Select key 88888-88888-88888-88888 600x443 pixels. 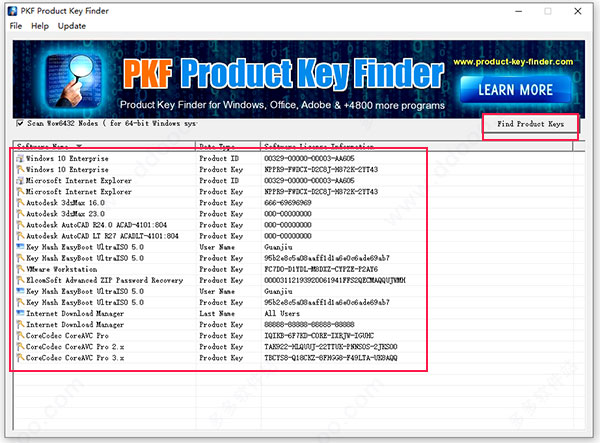click(x=309, y=324)
